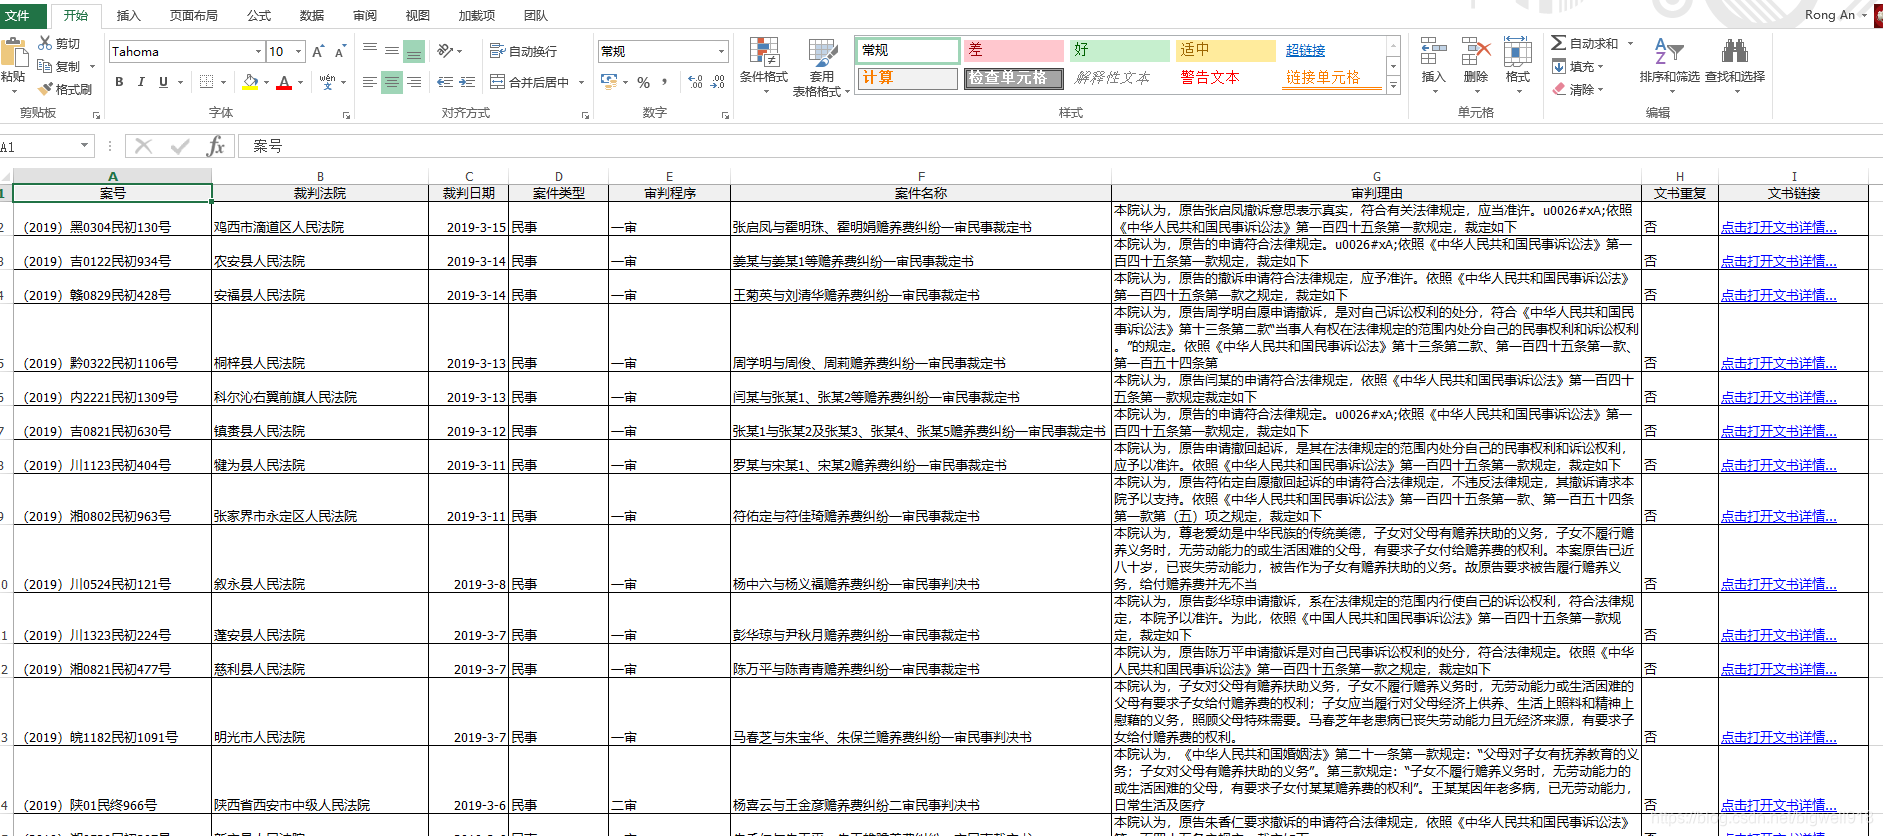Click the cell borders icon
Viewport: 1883px width, 836px height.
pyautogui.click(x=207, y=82)
